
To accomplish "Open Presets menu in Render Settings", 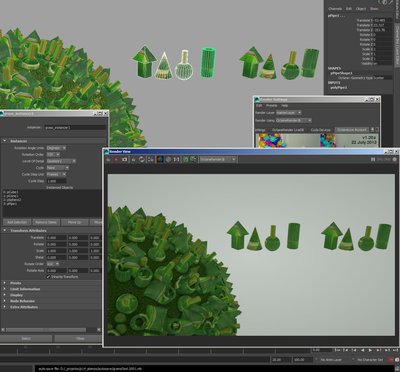I will coord(271,106).
